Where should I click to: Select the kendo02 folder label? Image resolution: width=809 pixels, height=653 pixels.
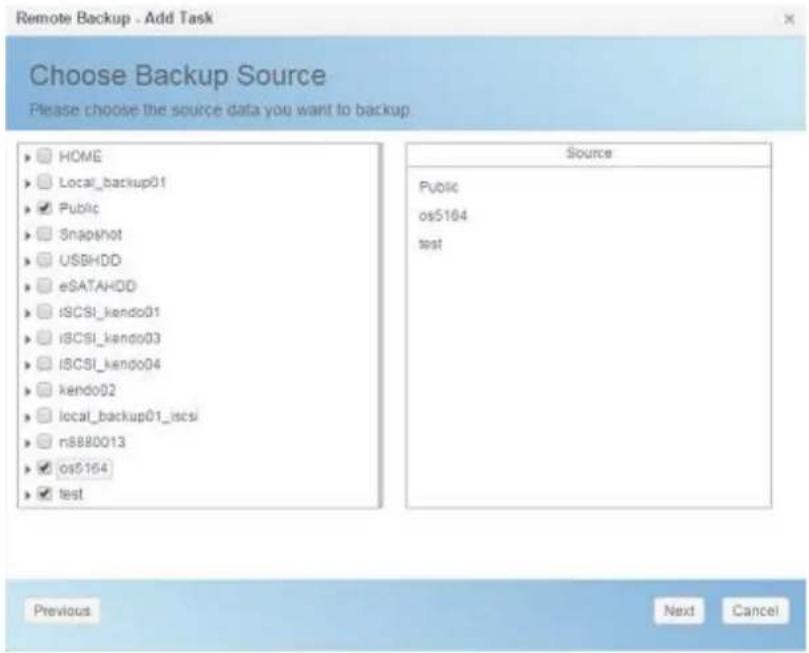click(88, 390)
